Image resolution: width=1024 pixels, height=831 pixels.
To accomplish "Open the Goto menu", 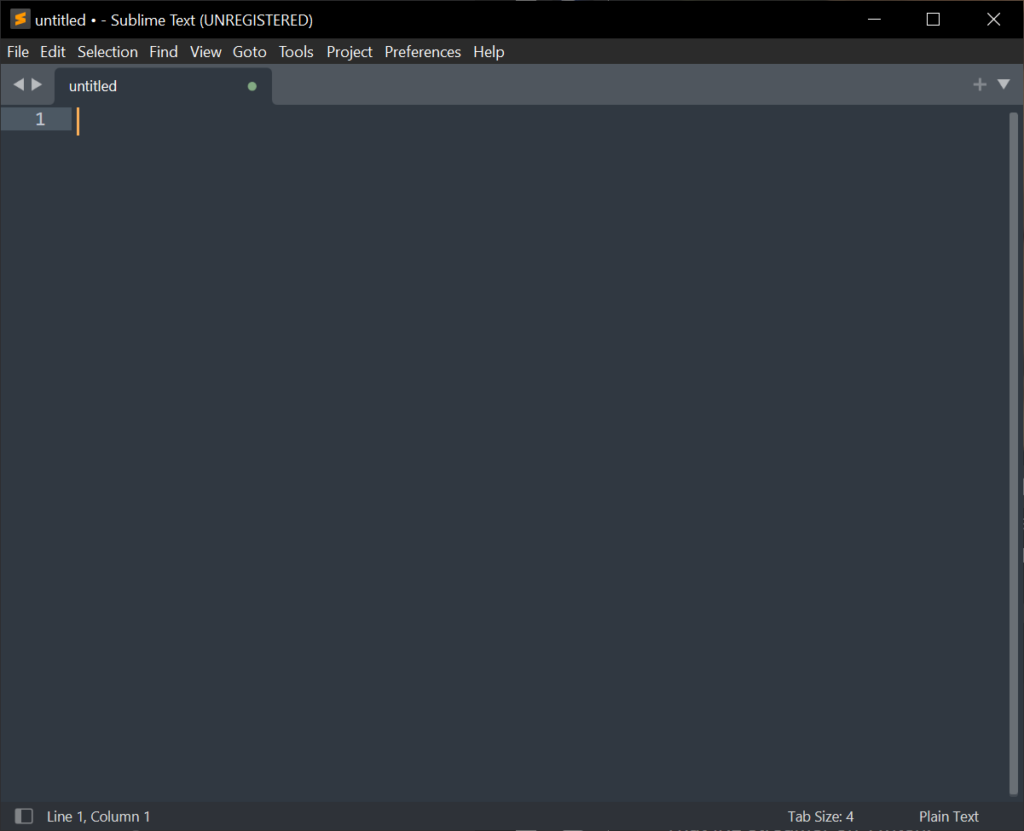I will [249, 52].
